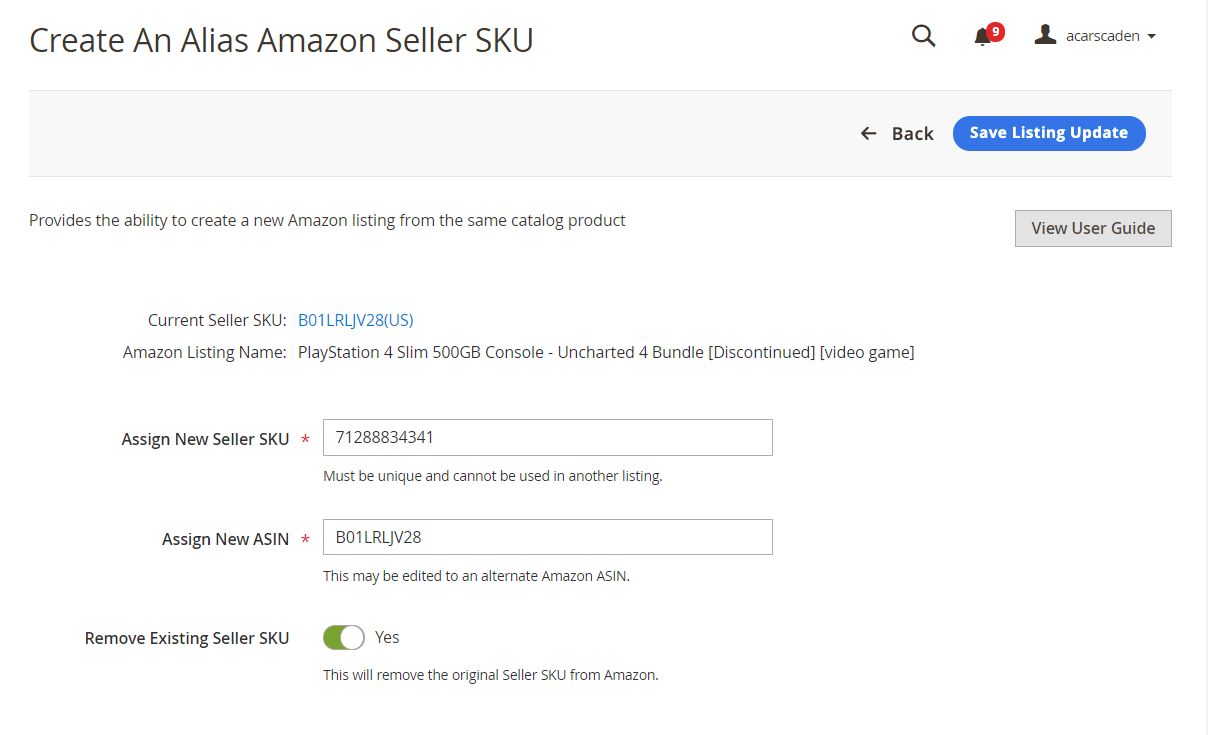Viewport: 1208px width, 735px height.
Task: Open the B01LRLJV28(US) seller SKU link
Action: (x=356, y=320)
